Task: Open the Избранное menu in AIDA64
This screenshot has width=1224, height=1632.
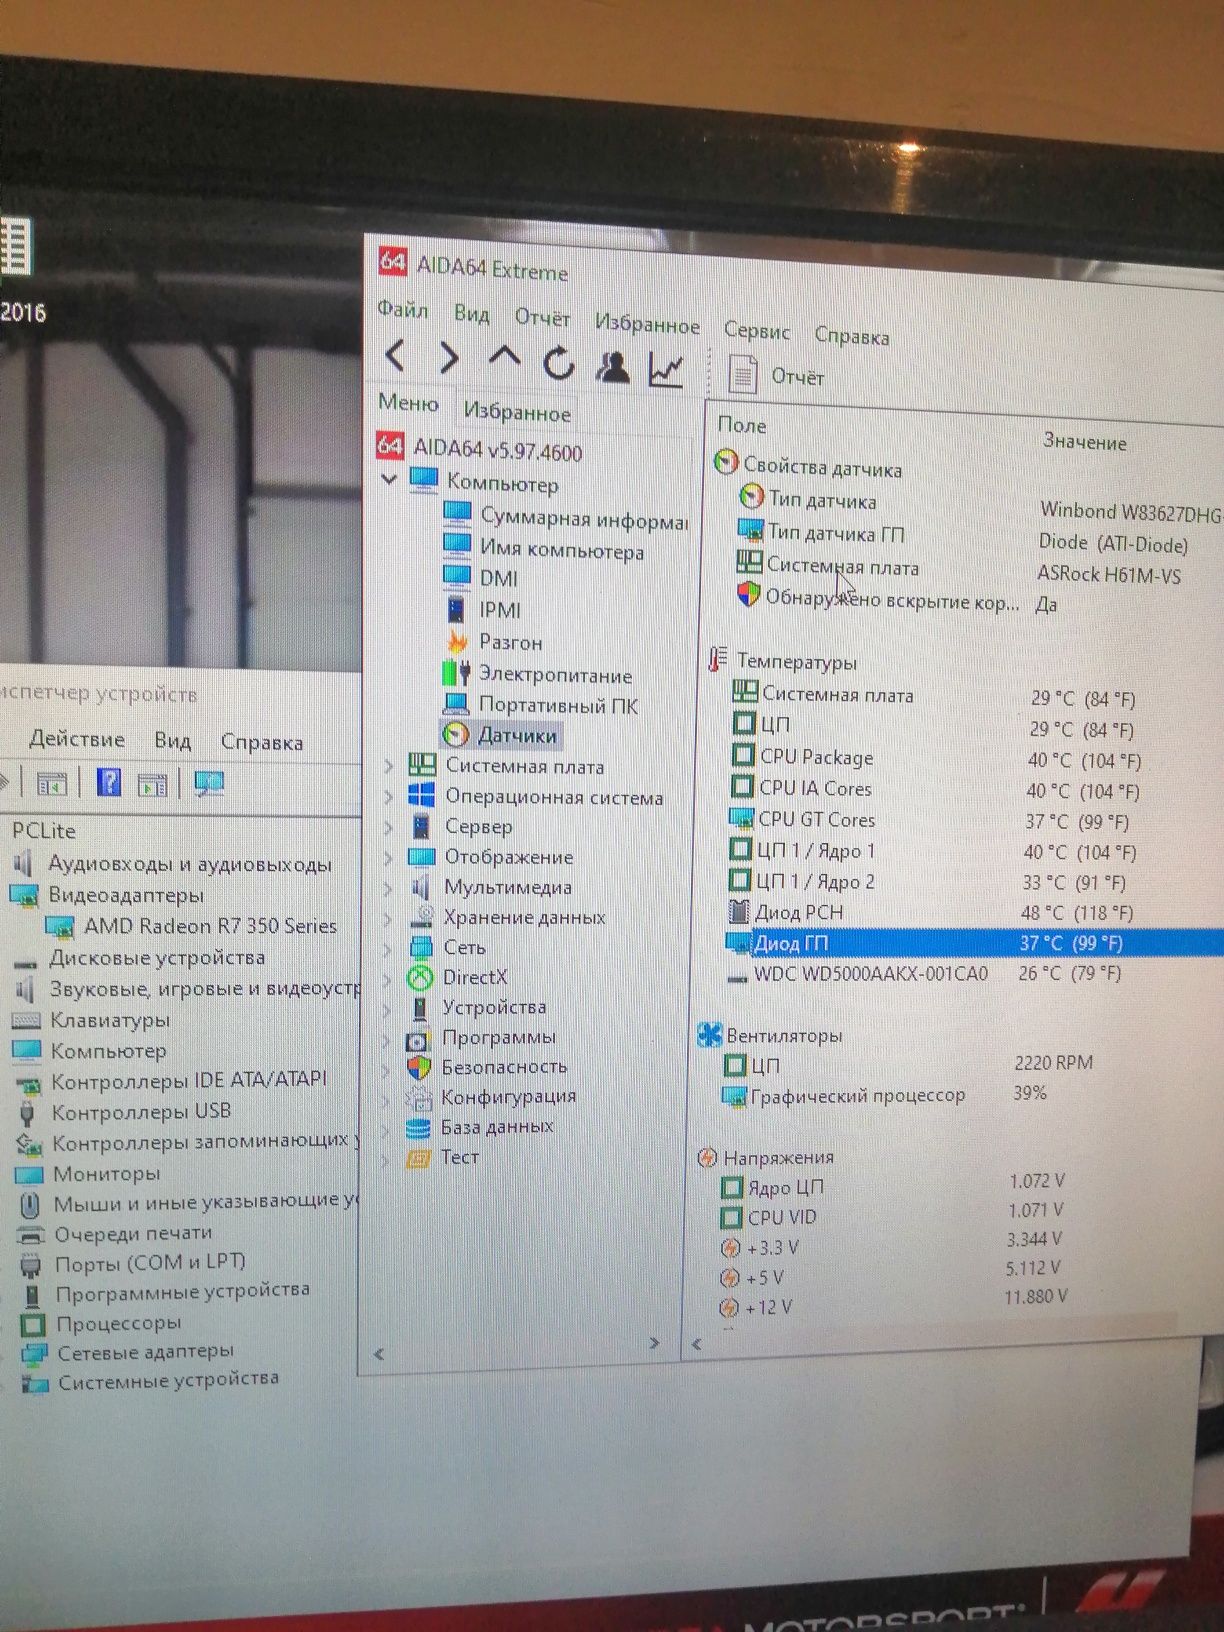Action: click(647, 324)
